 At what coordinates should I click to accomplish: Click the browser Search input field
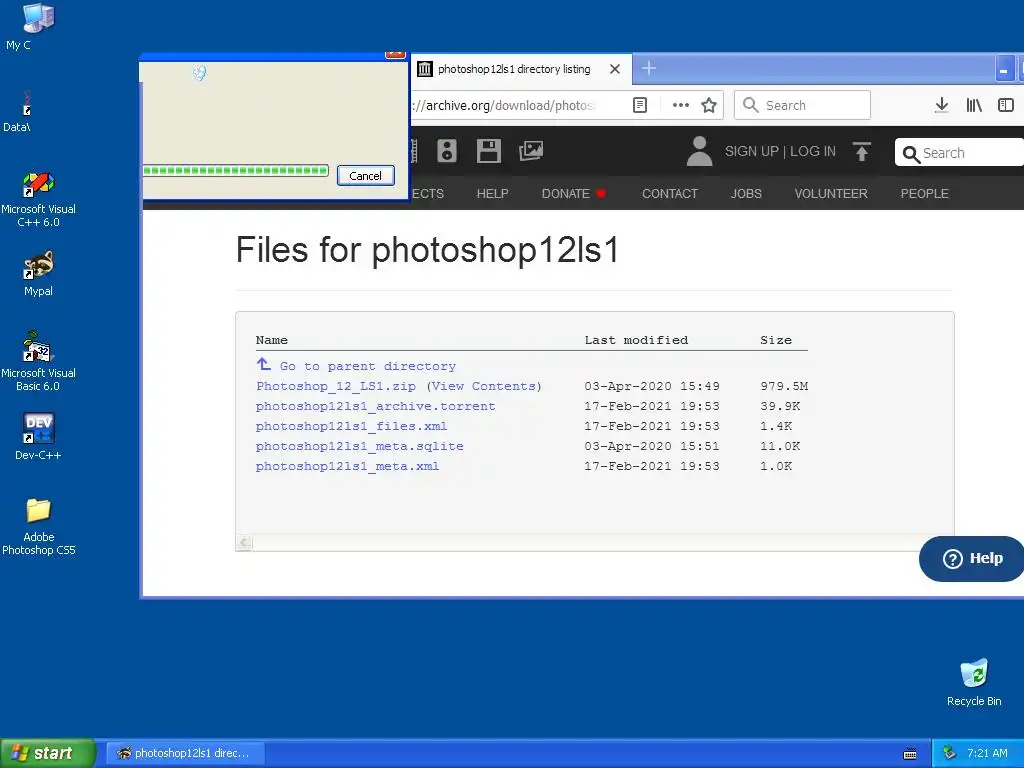[x=803, y=105]
